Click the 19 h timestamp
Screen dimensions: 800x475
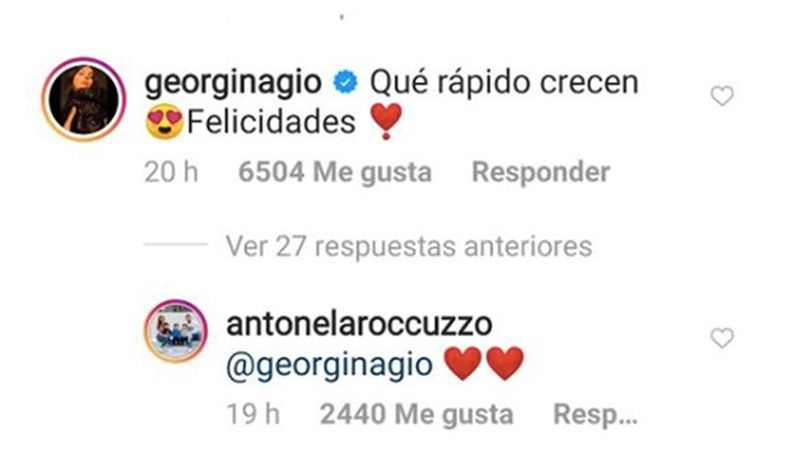[x=253, y=414]
